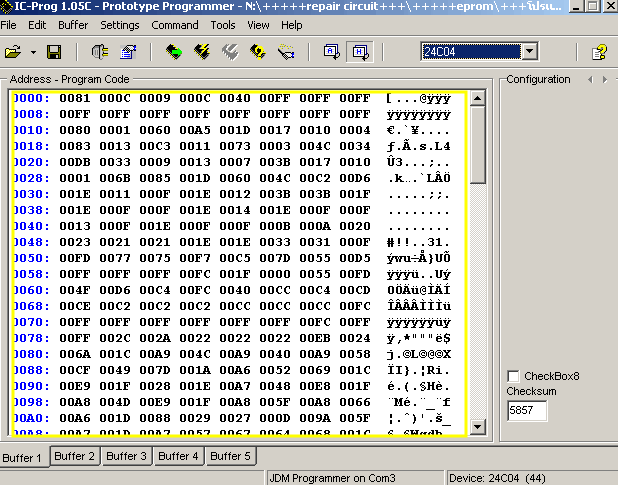This screenshot has width=618, height=485.
Task: Click hex value 00DB in row 0020
Action: click(75, 162)
